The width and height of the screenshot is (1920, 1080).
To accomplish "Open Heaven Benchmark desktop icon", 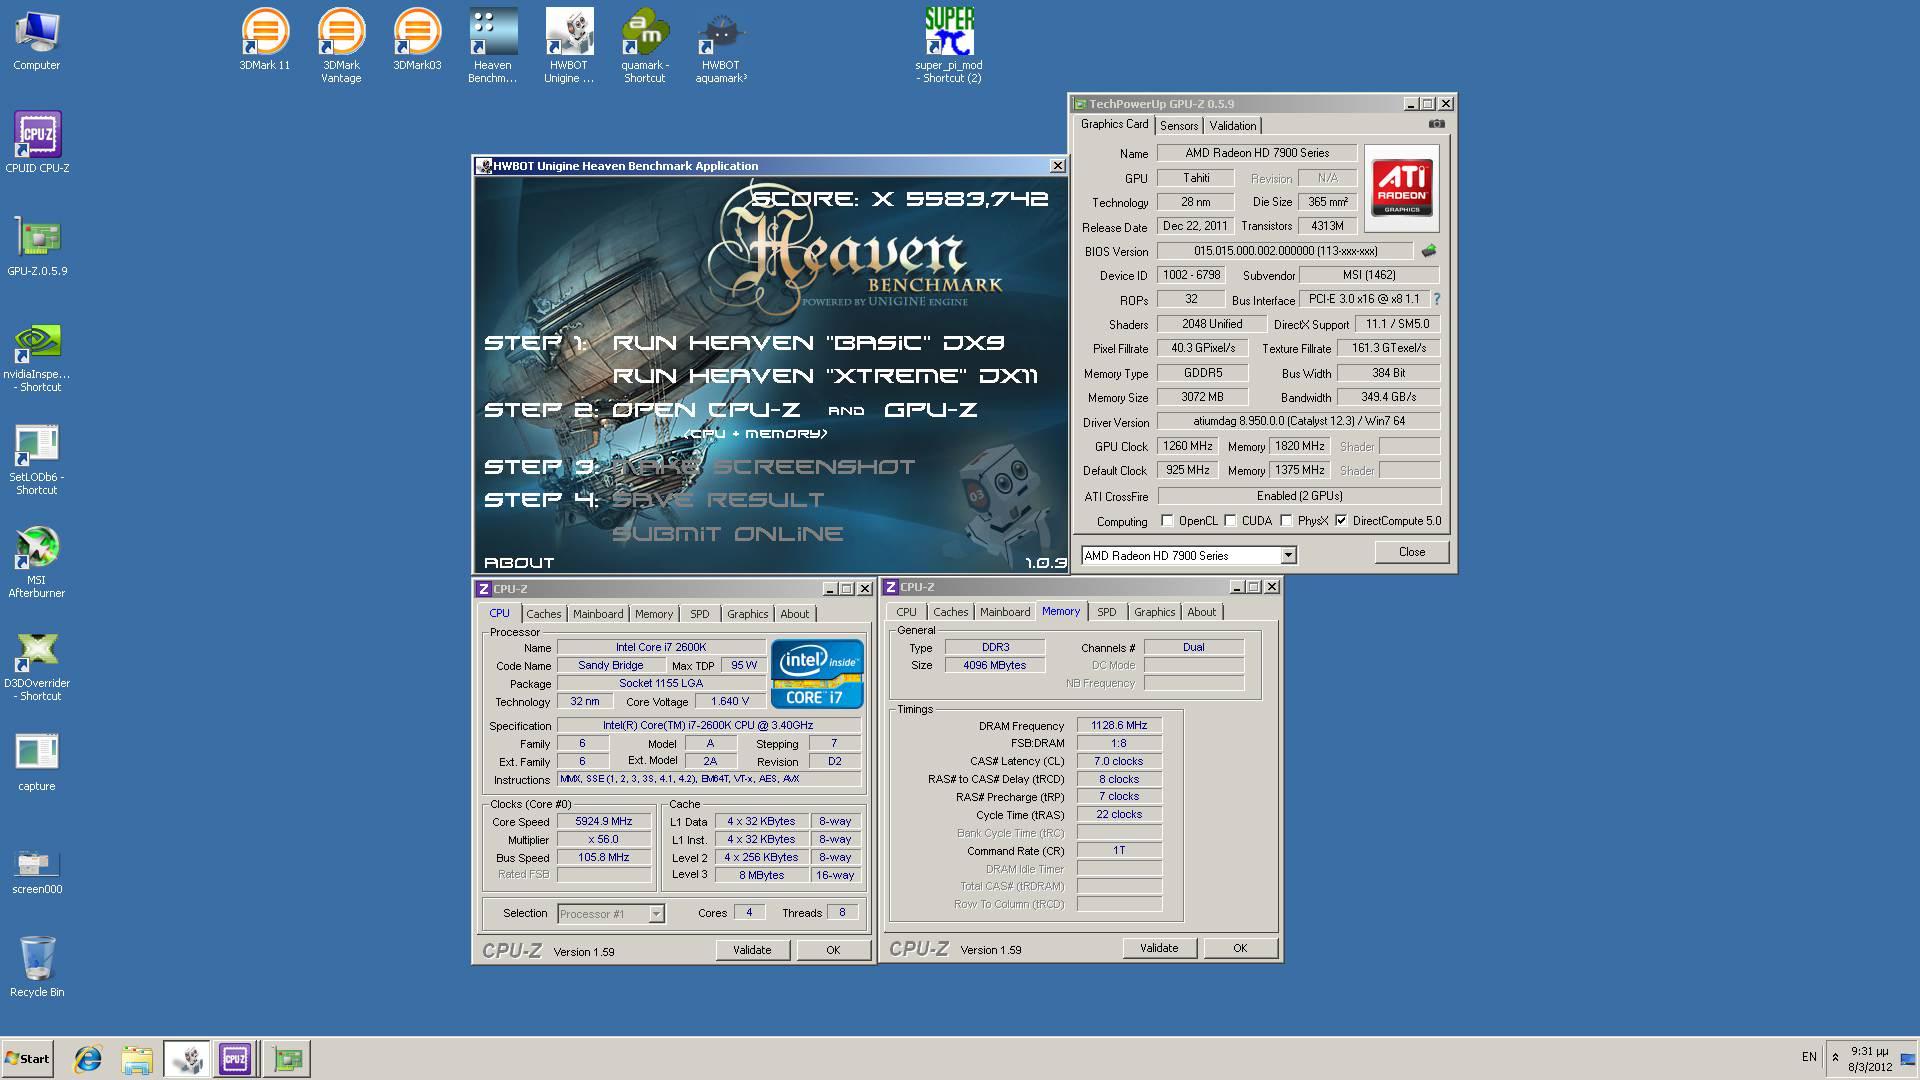I will pyautogui.click(x=493, y=46).
